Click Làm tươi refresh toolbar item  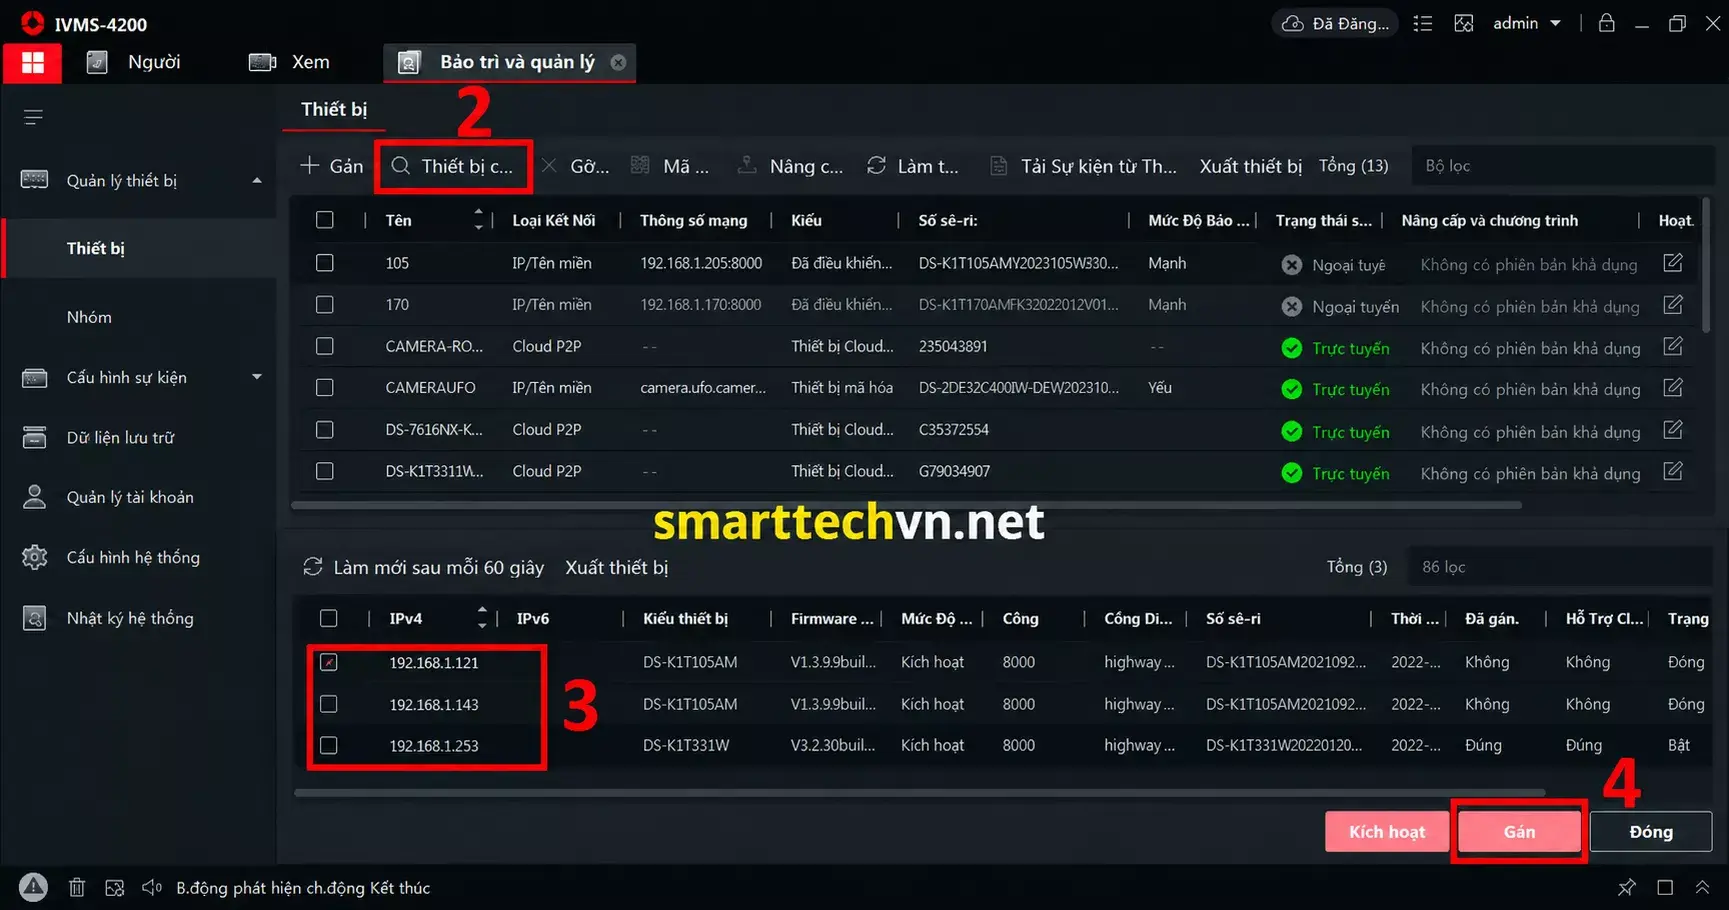coord(912,166)
